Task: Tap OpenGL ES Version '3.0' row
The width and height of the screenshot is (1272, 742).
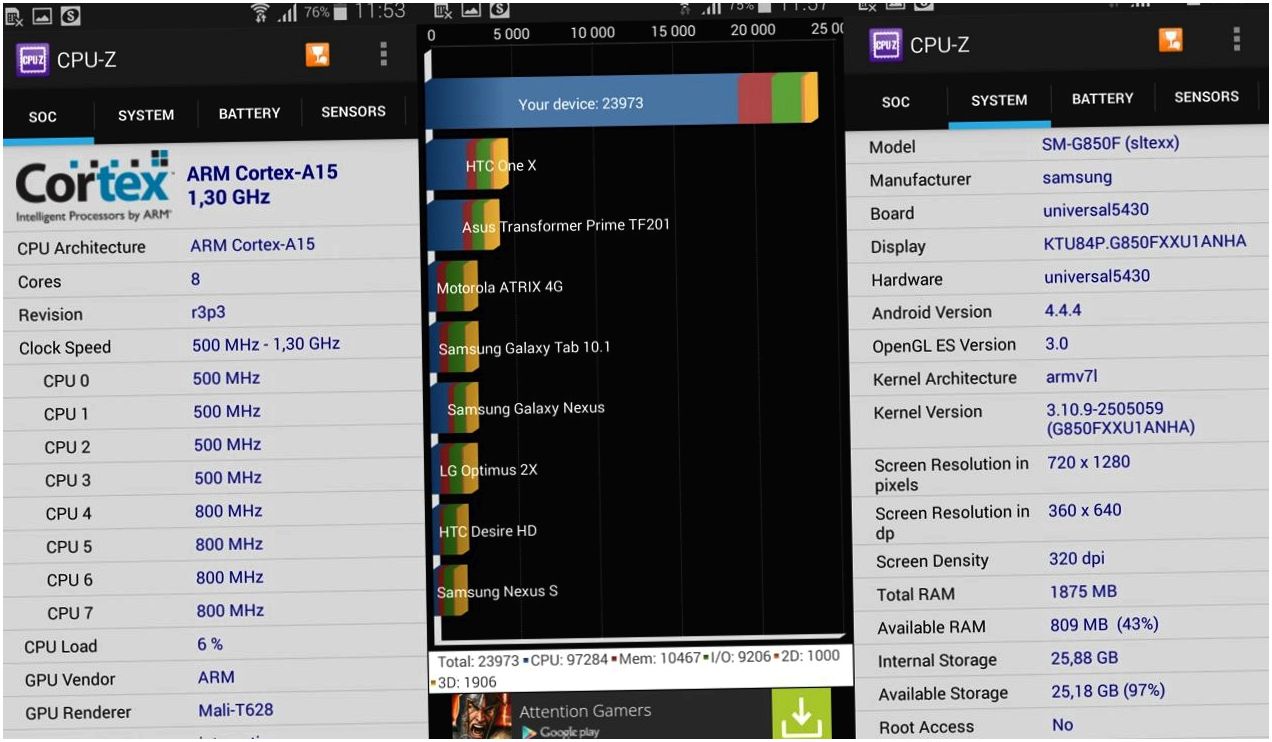Action: (x=1058, y=344)
